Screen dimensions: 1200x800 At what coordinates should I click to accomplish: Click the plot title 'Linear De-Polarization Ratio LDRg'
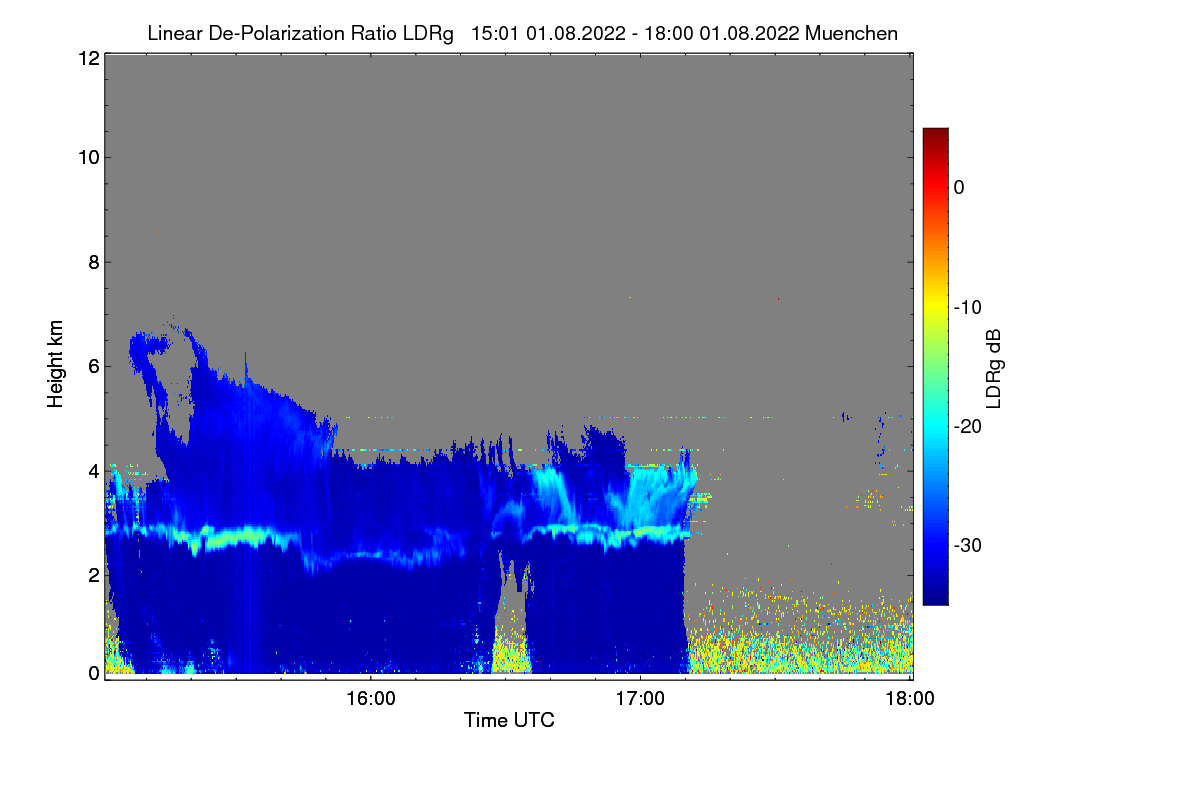click(x=300, y=33)
